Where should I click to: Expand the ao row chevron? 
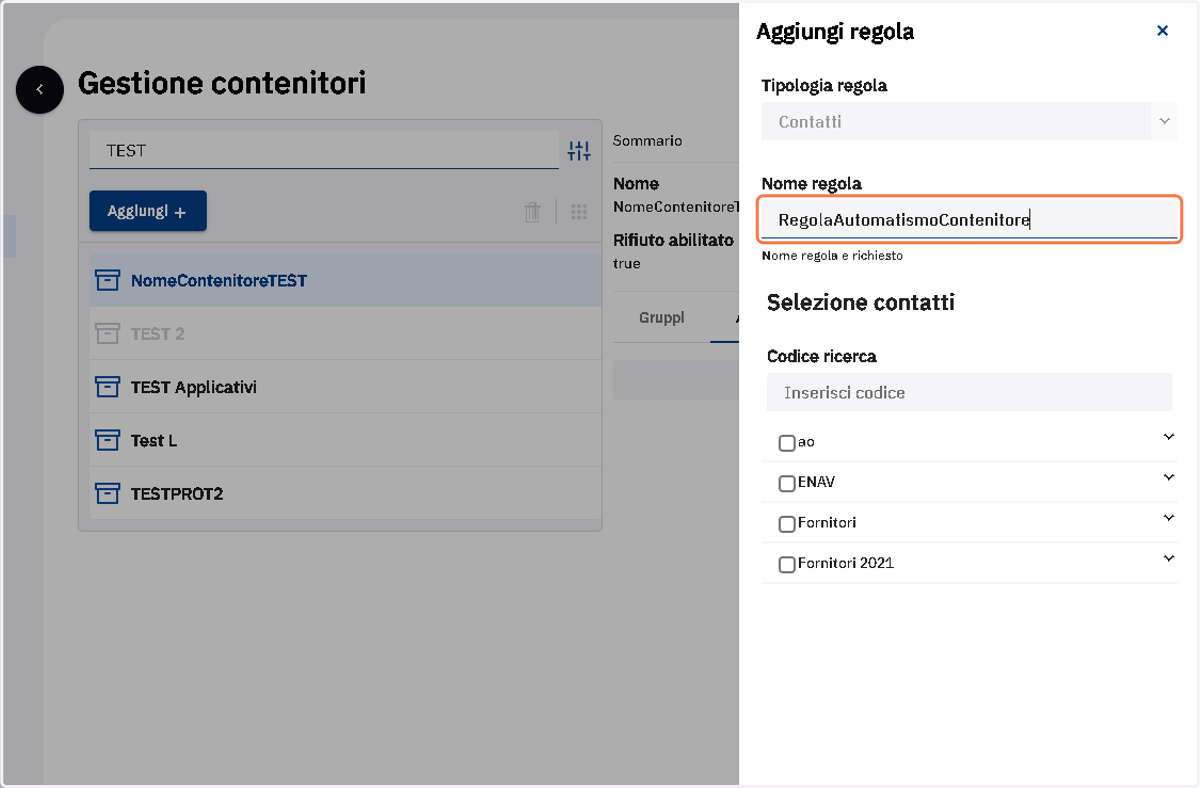[1169, 437]
